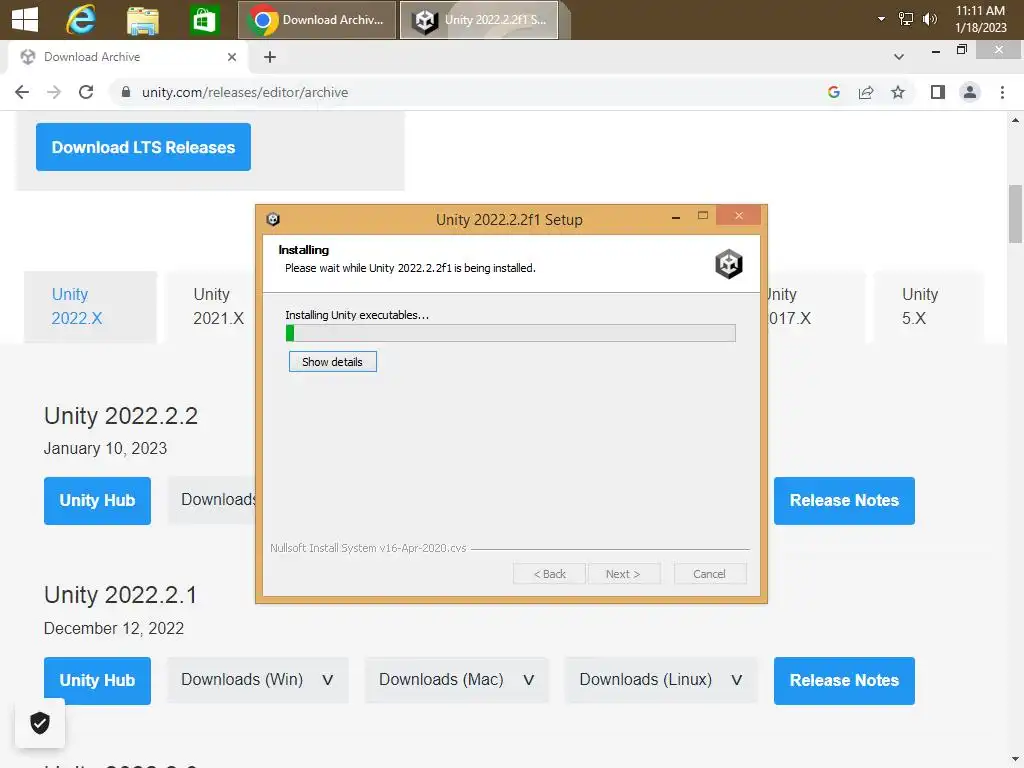This screenshot has width=1024, height=768.
Task: Expand Downloads dropdown for Unity 2022.2.2
Action: (212, 500)
